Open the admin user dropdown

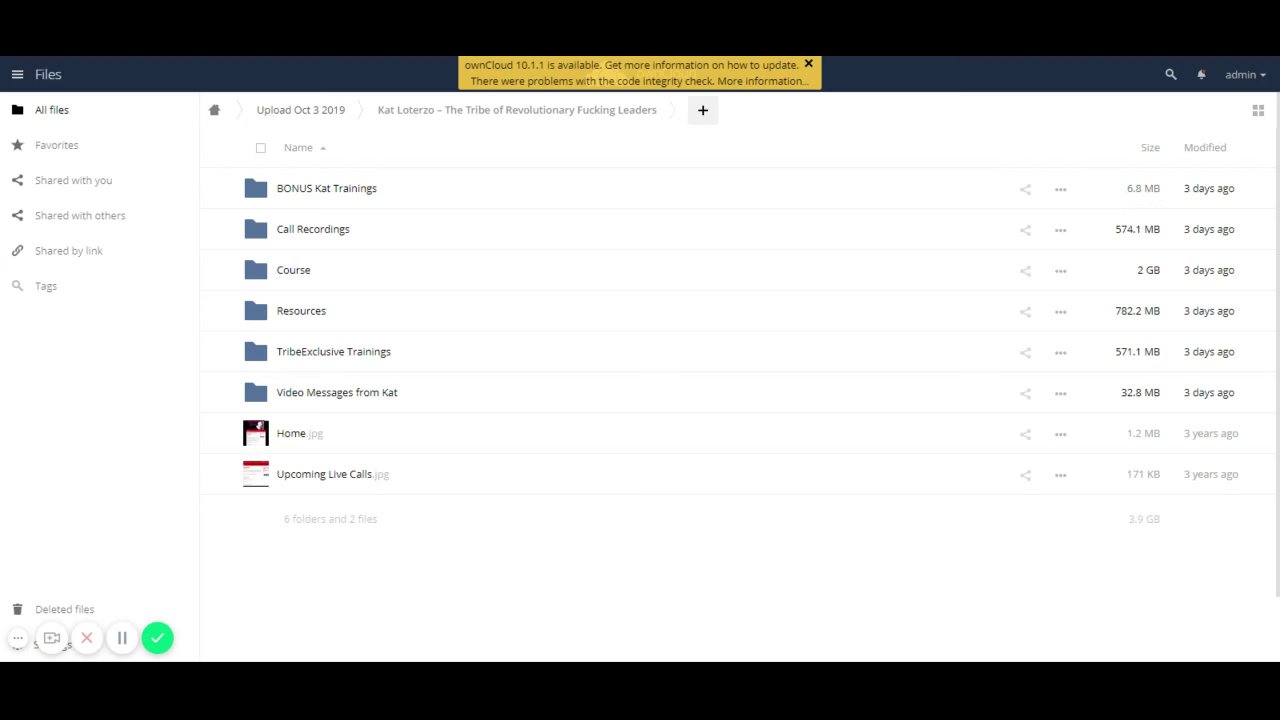[1245, 74]
